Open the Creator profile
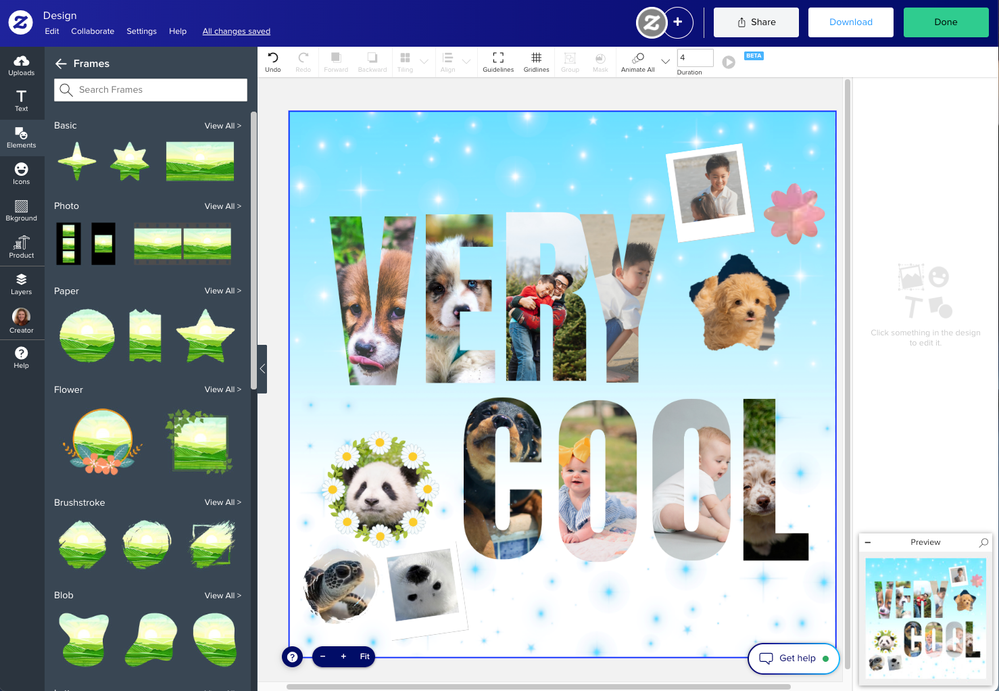The width and height of the screenshot is (999, 691). point(21,320)
